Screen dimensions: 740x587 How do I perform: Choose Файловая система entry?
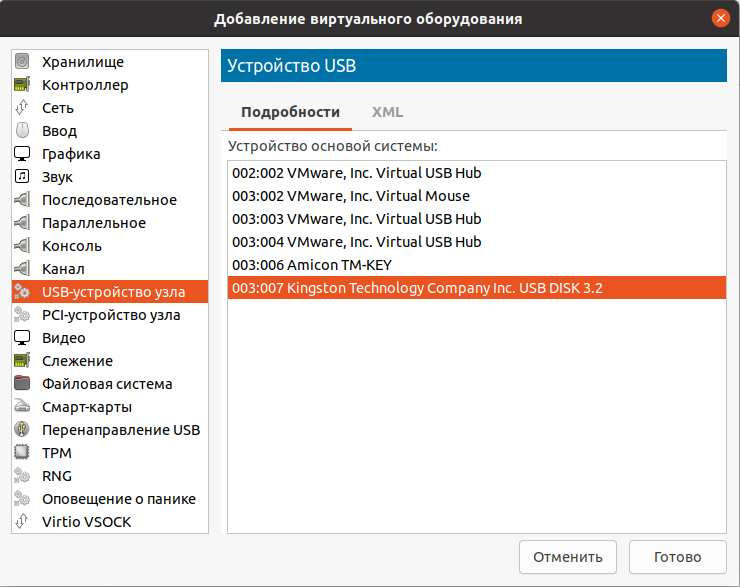pyautogui.click(x=110, y=384)
